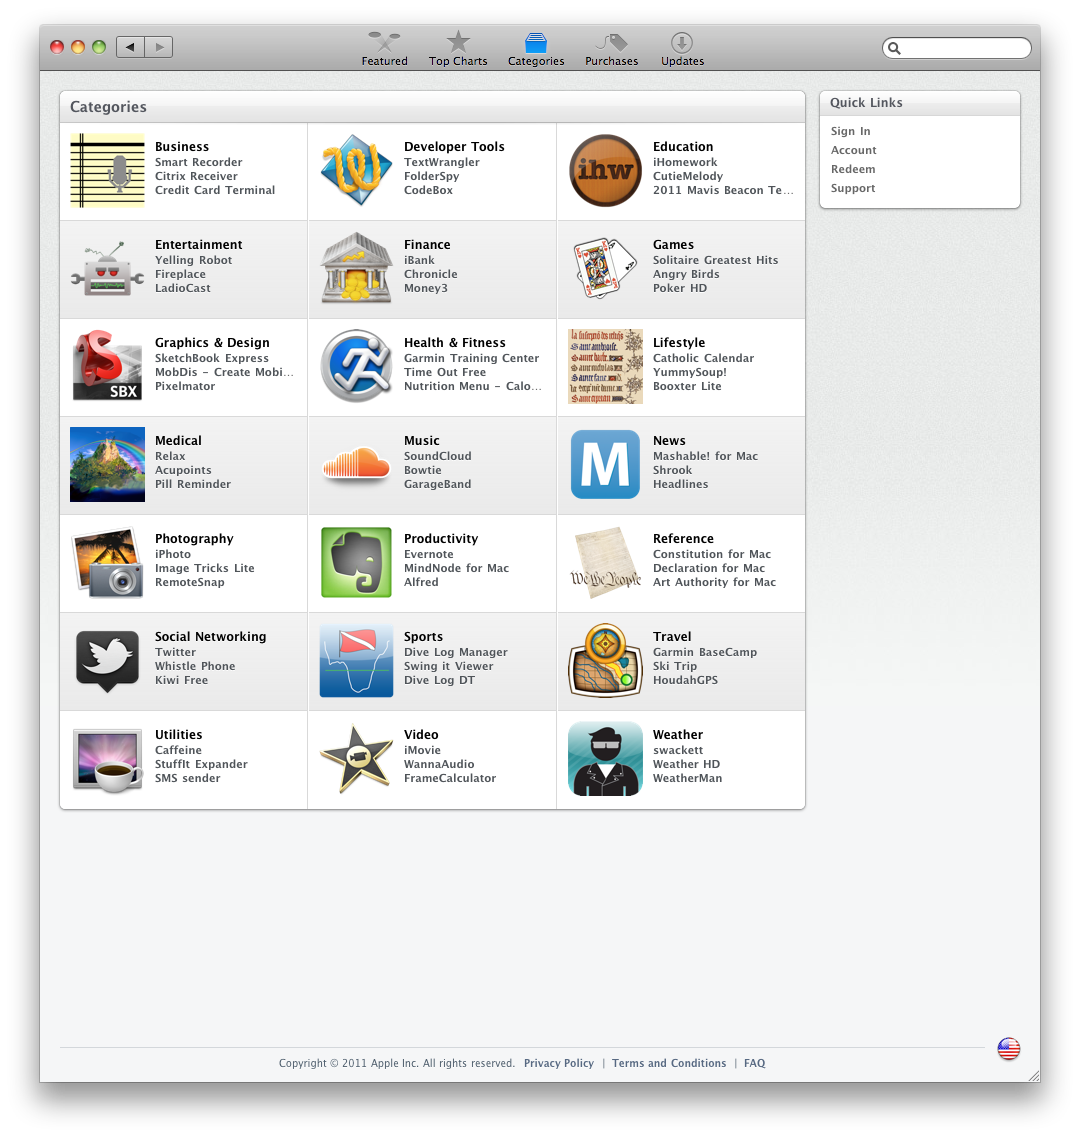Click the FAQ footer link

point(754,1063)
